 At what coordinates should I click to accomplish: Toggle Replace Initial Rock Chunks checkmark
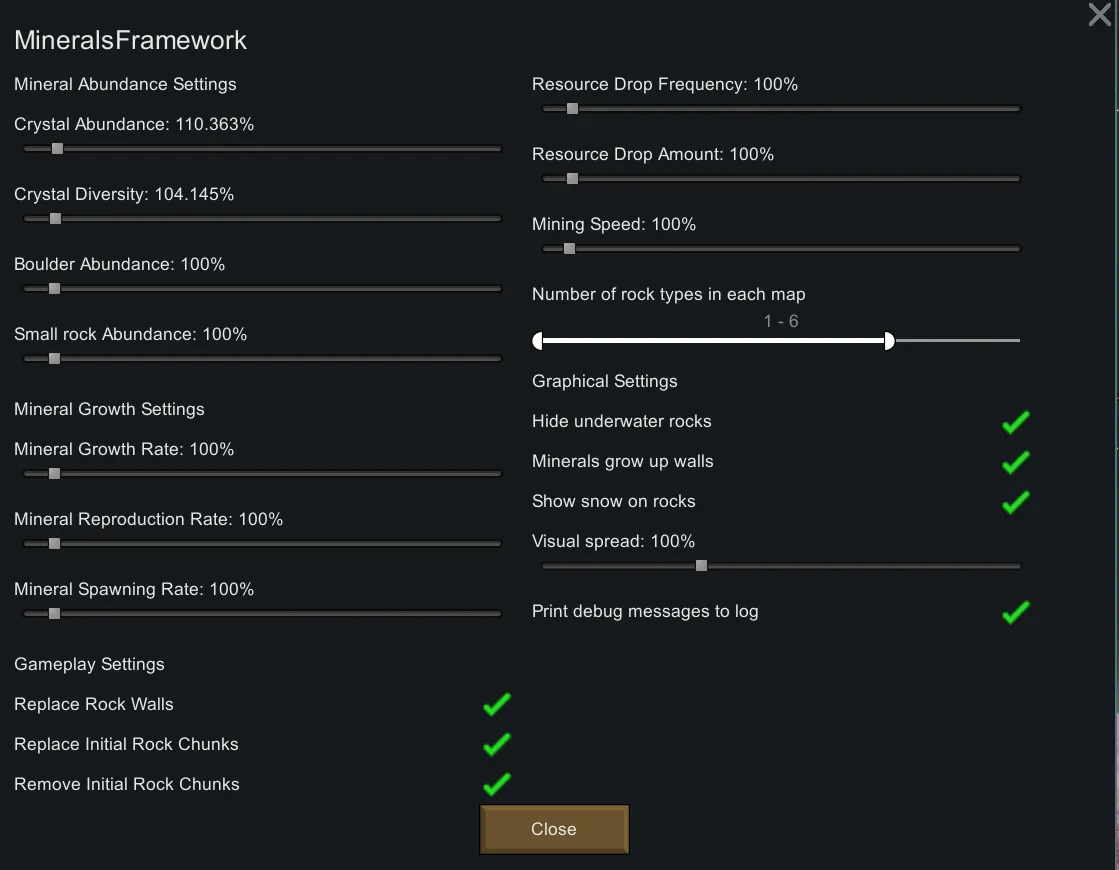point(496,745)
